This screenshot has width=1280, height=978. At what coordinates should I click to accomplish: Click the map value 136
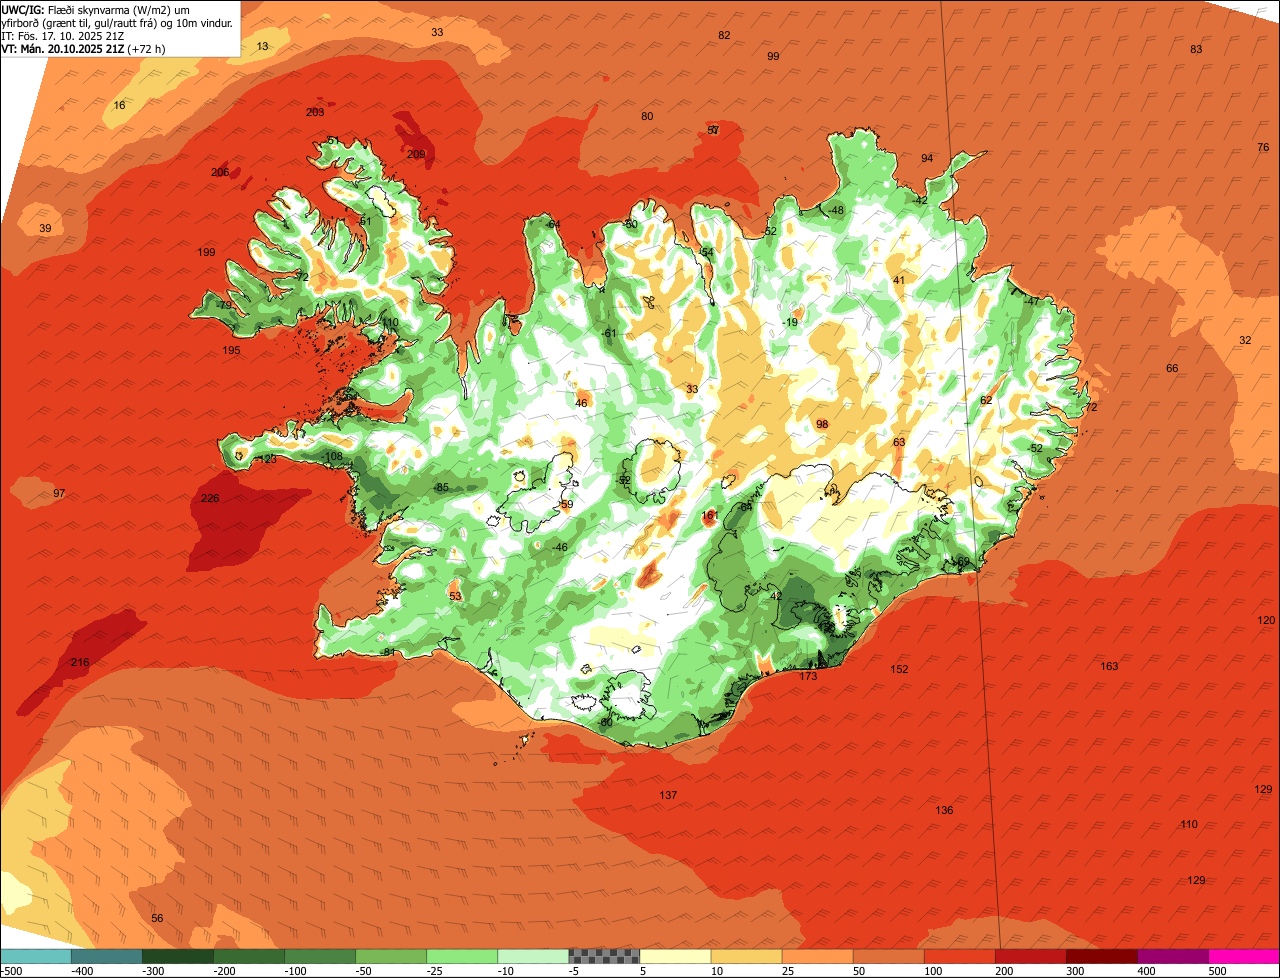pos(944,810)
